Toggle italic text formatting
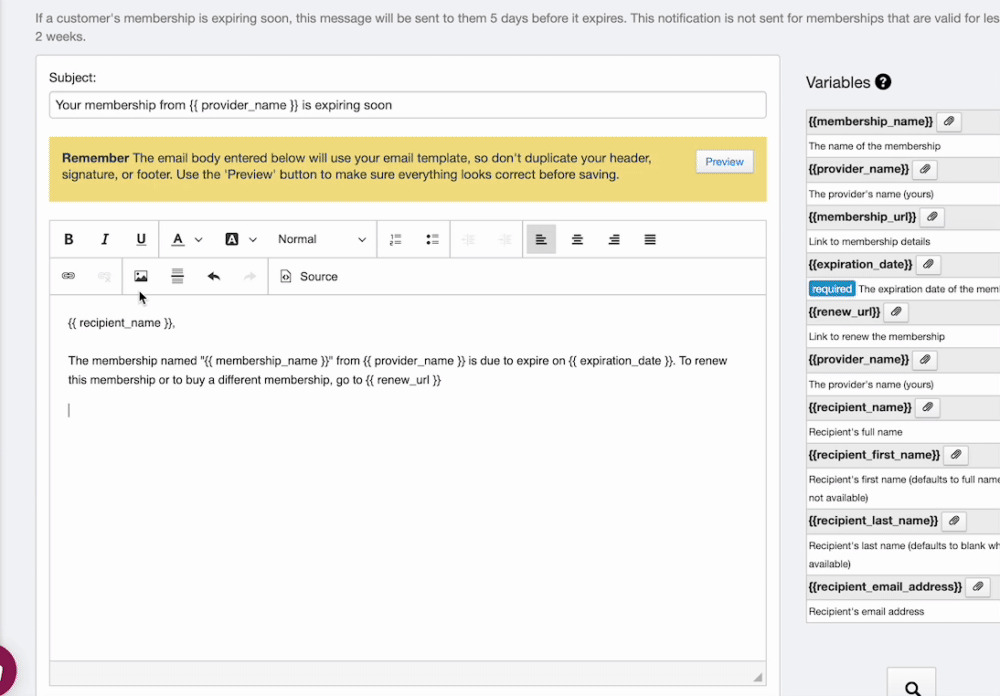The width and height of the screenshot is (1000, 696). (x=105, y=239)
